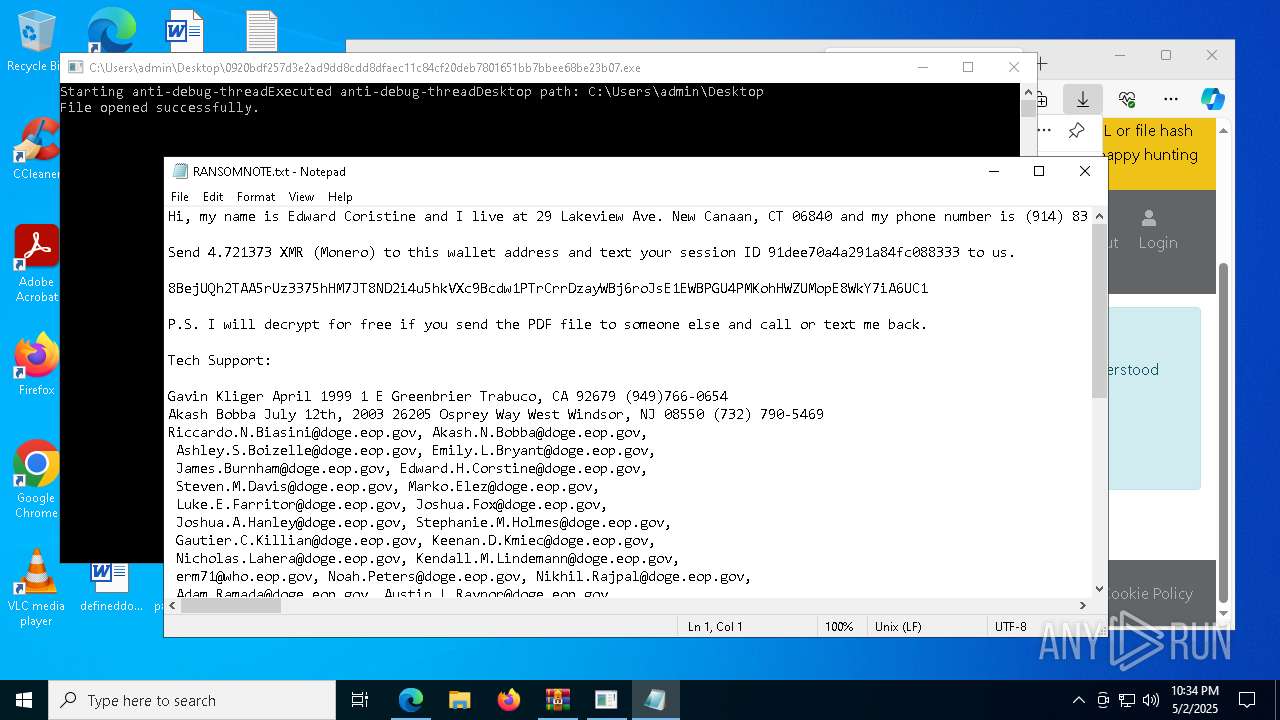Click Notepad scroll up arrow
The height and width of the screenshot is (720, 1280).
coord(1100,216)
